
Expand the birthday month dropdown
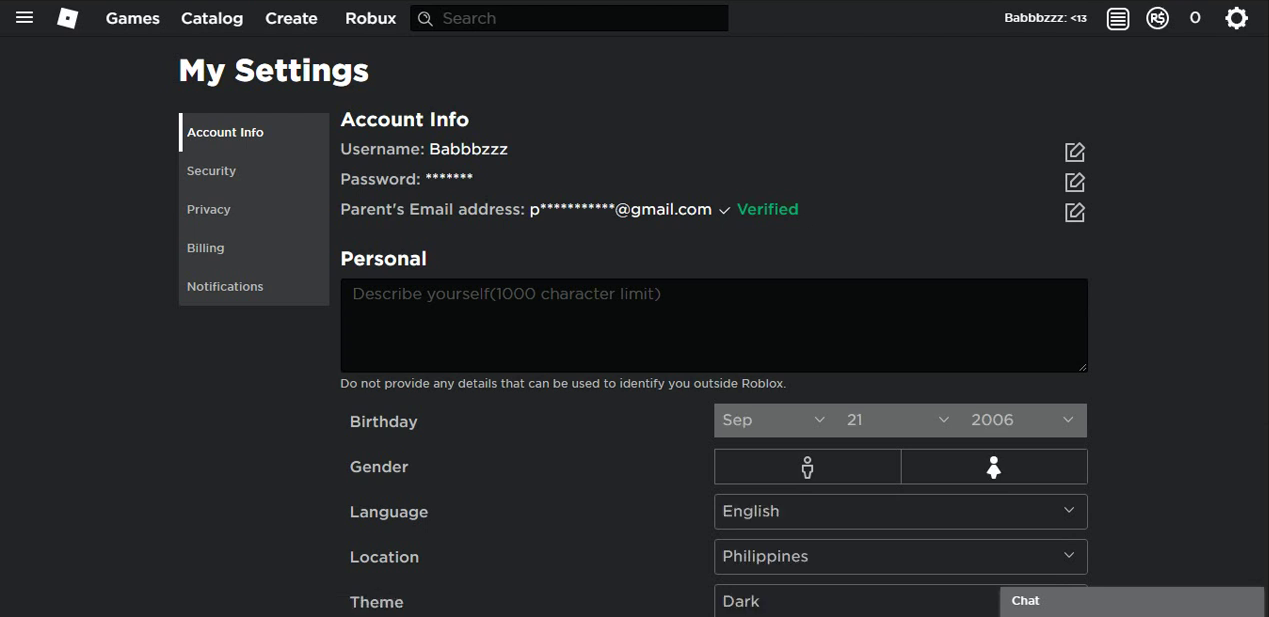pyautogui.click(x=775, y=420)
